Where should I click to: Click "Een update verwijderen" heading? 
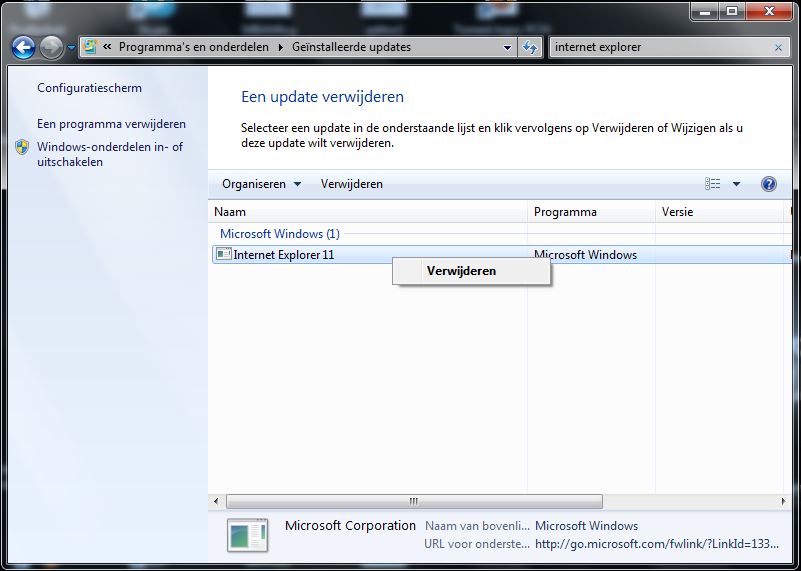coord(322,97)
